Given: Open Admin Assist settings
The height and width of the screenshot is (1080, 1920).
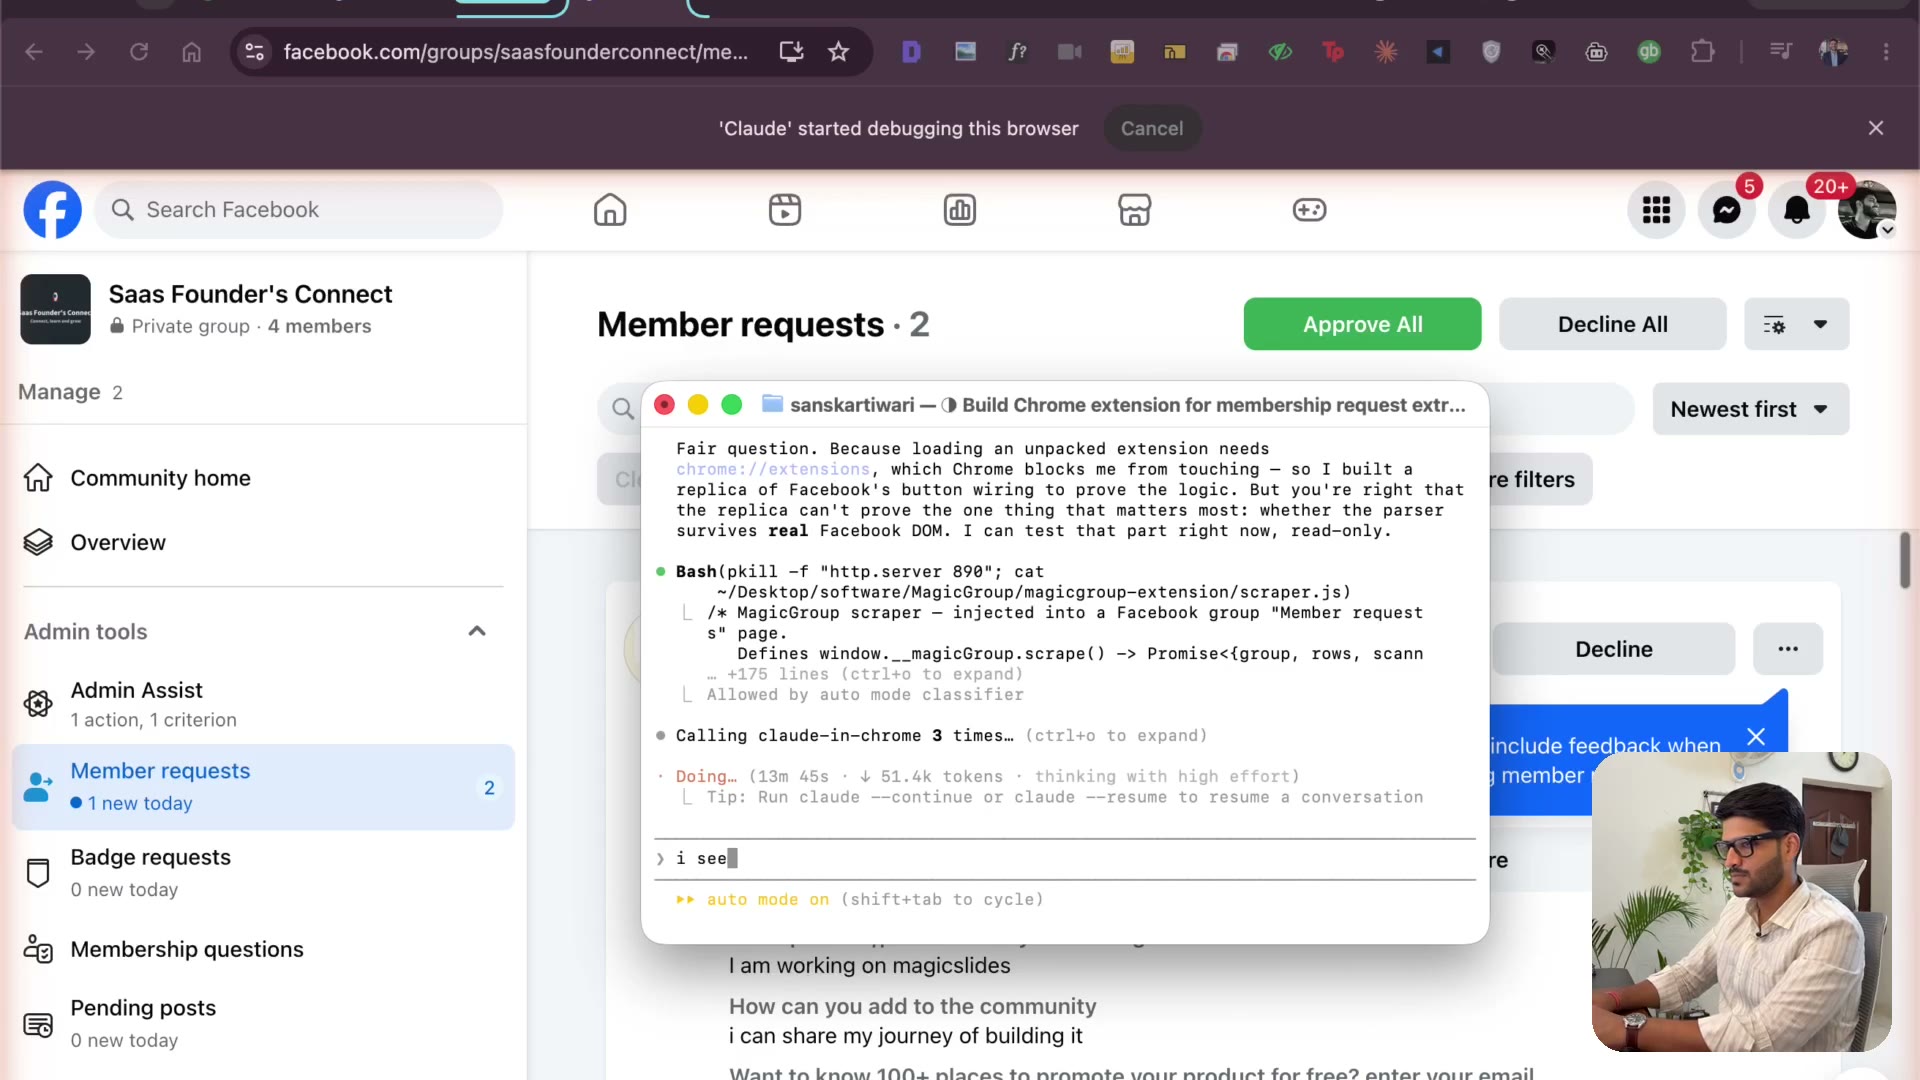Looking at the screenshot, I should [x=263, y=704].
